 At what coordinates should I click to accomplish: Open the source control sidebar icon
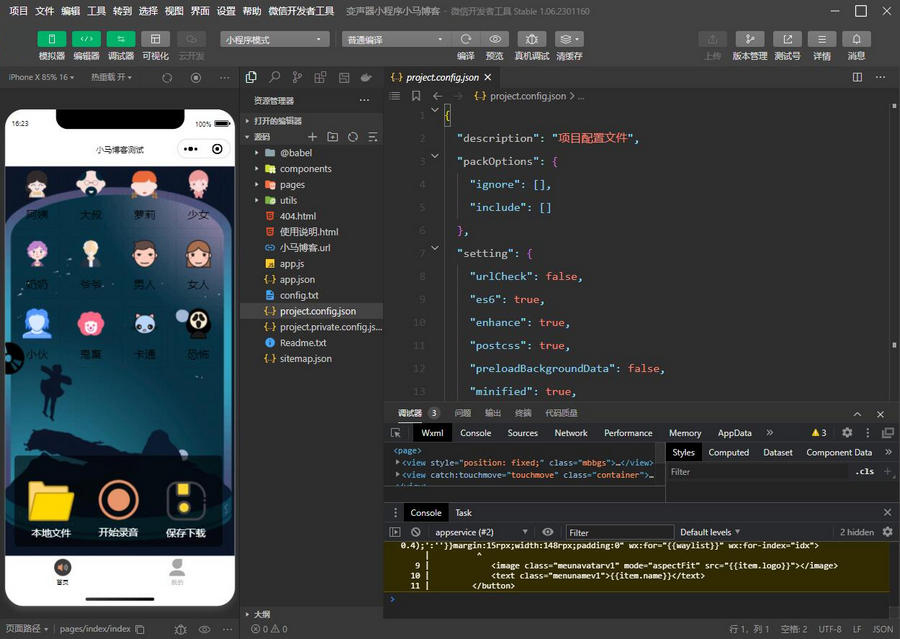tap(297, 77)
